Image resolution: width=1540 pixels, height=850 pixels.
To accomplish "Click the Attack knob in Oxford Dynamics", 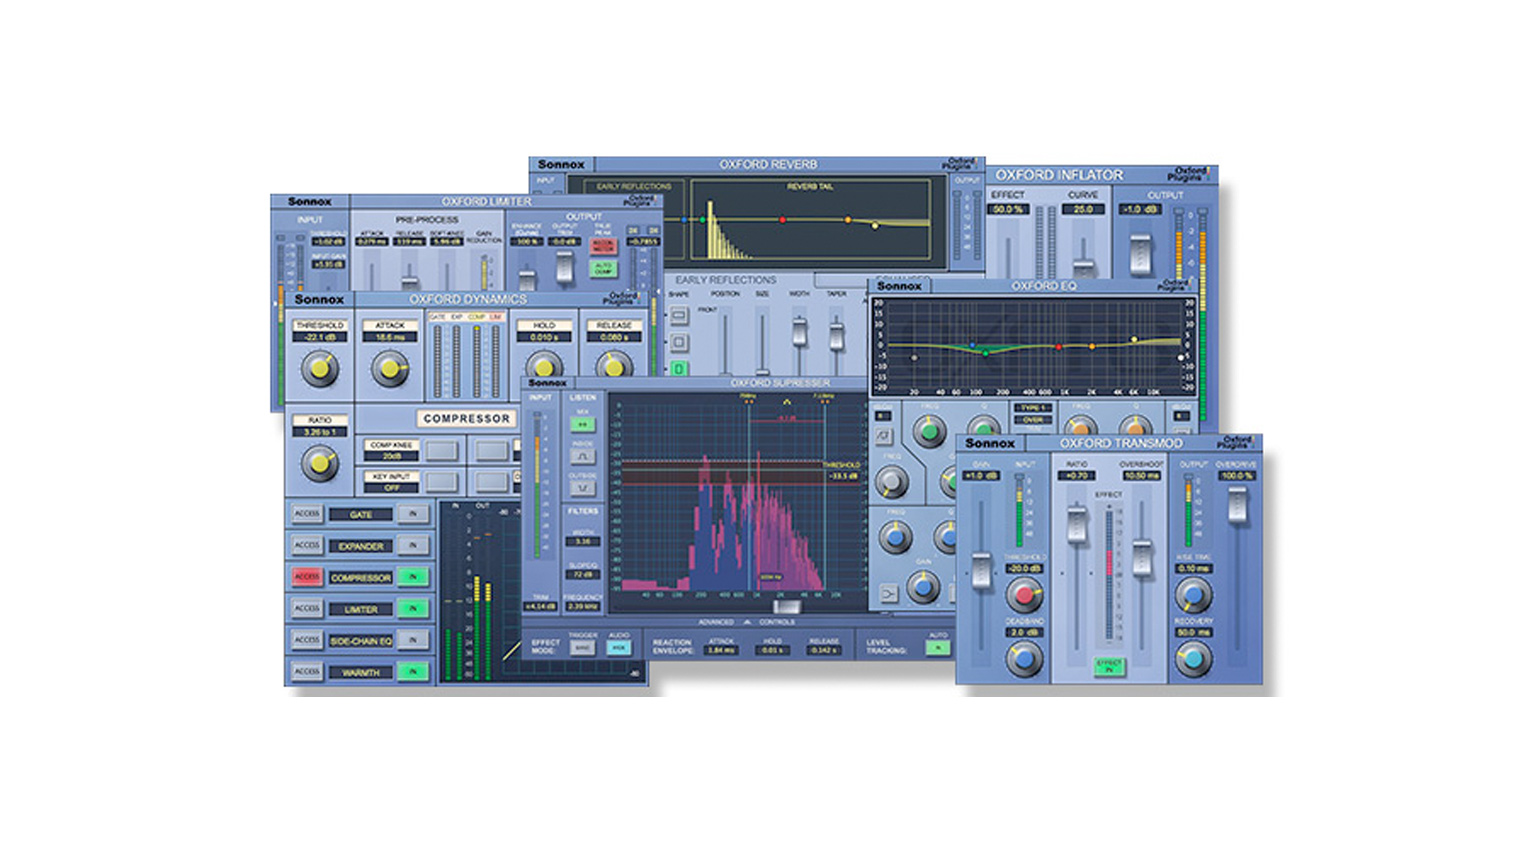I will tap(390, 369).
